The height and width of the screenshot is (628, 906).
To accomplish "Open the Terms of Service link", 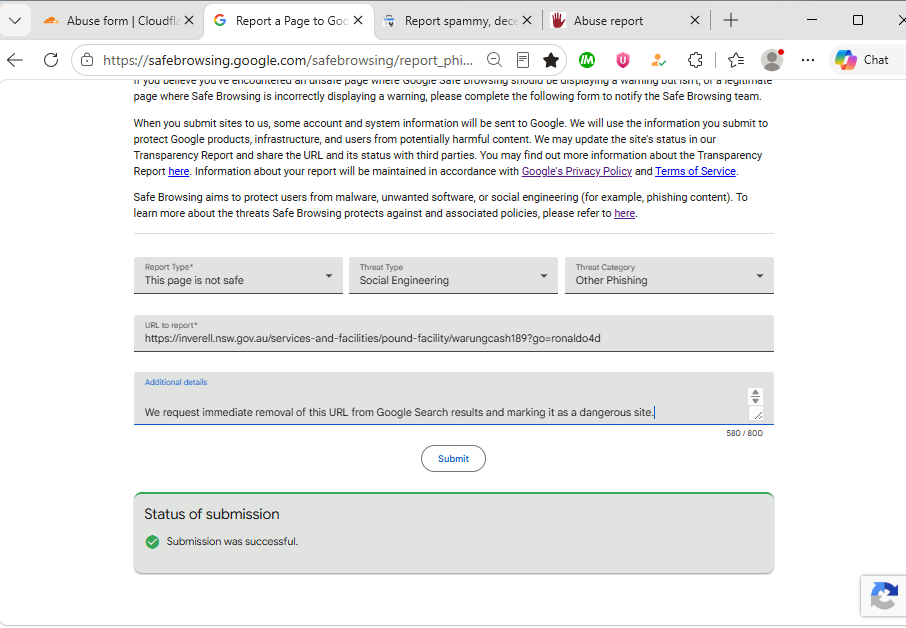I will [x=695, y=172].
